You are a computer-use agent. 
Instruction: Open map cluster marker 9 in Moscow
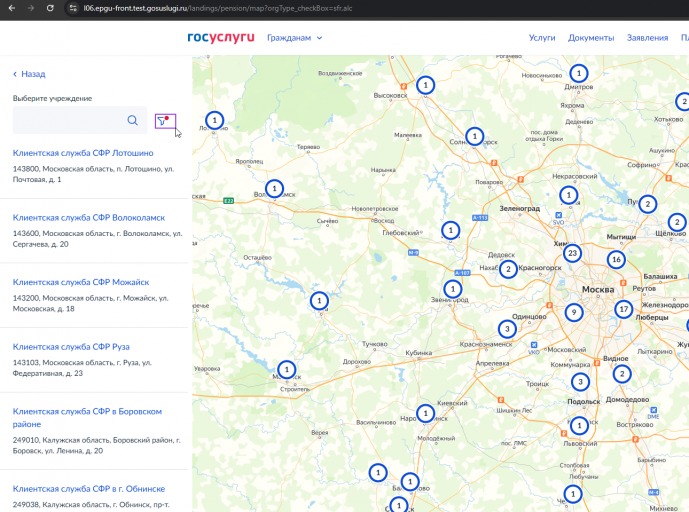[x=573, y=312]
